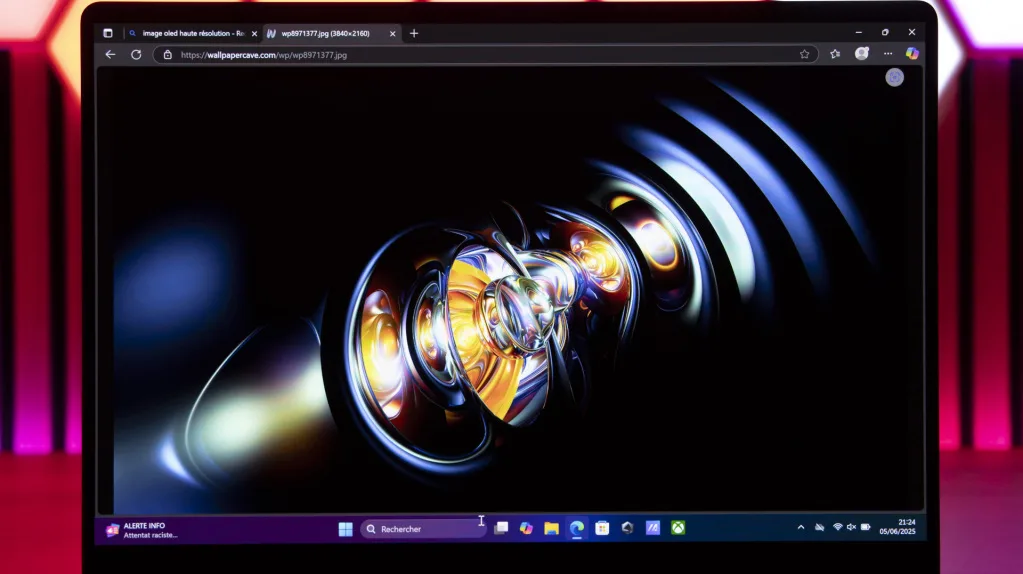The width and height of the screenshot is (1023, 574).
Task: Click the Rechercher taskbar search box
Action: pyautogui.click(x=420, y=529)
